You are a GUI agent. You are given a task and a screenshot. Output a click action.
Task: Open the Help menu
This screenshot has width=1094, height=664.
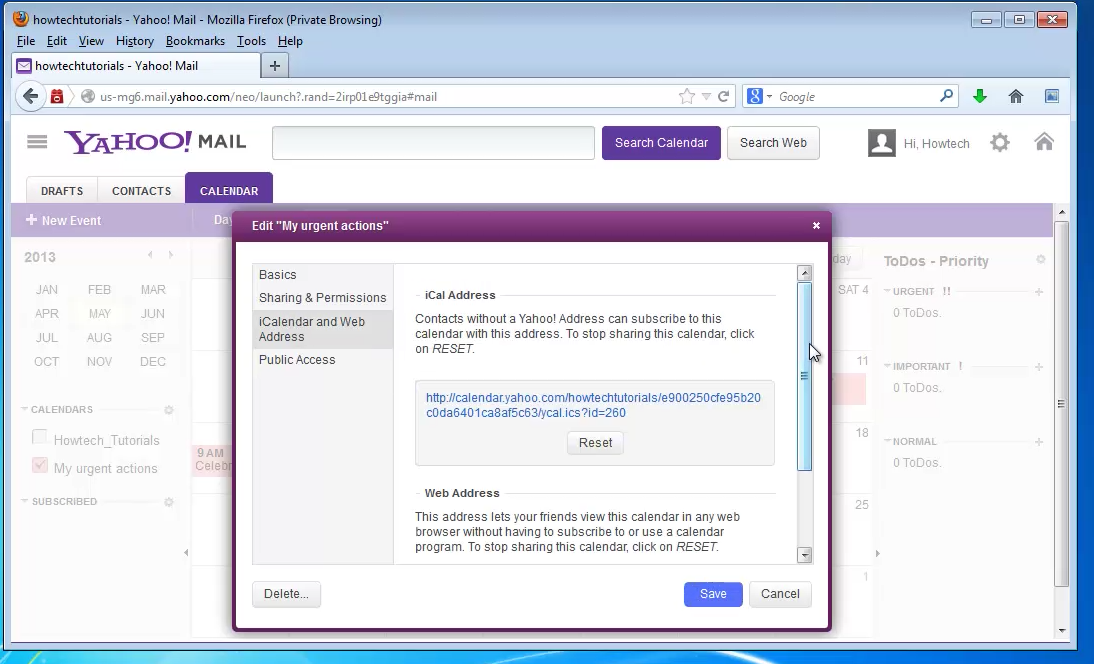pyautogui.click(x=290, y=41)
